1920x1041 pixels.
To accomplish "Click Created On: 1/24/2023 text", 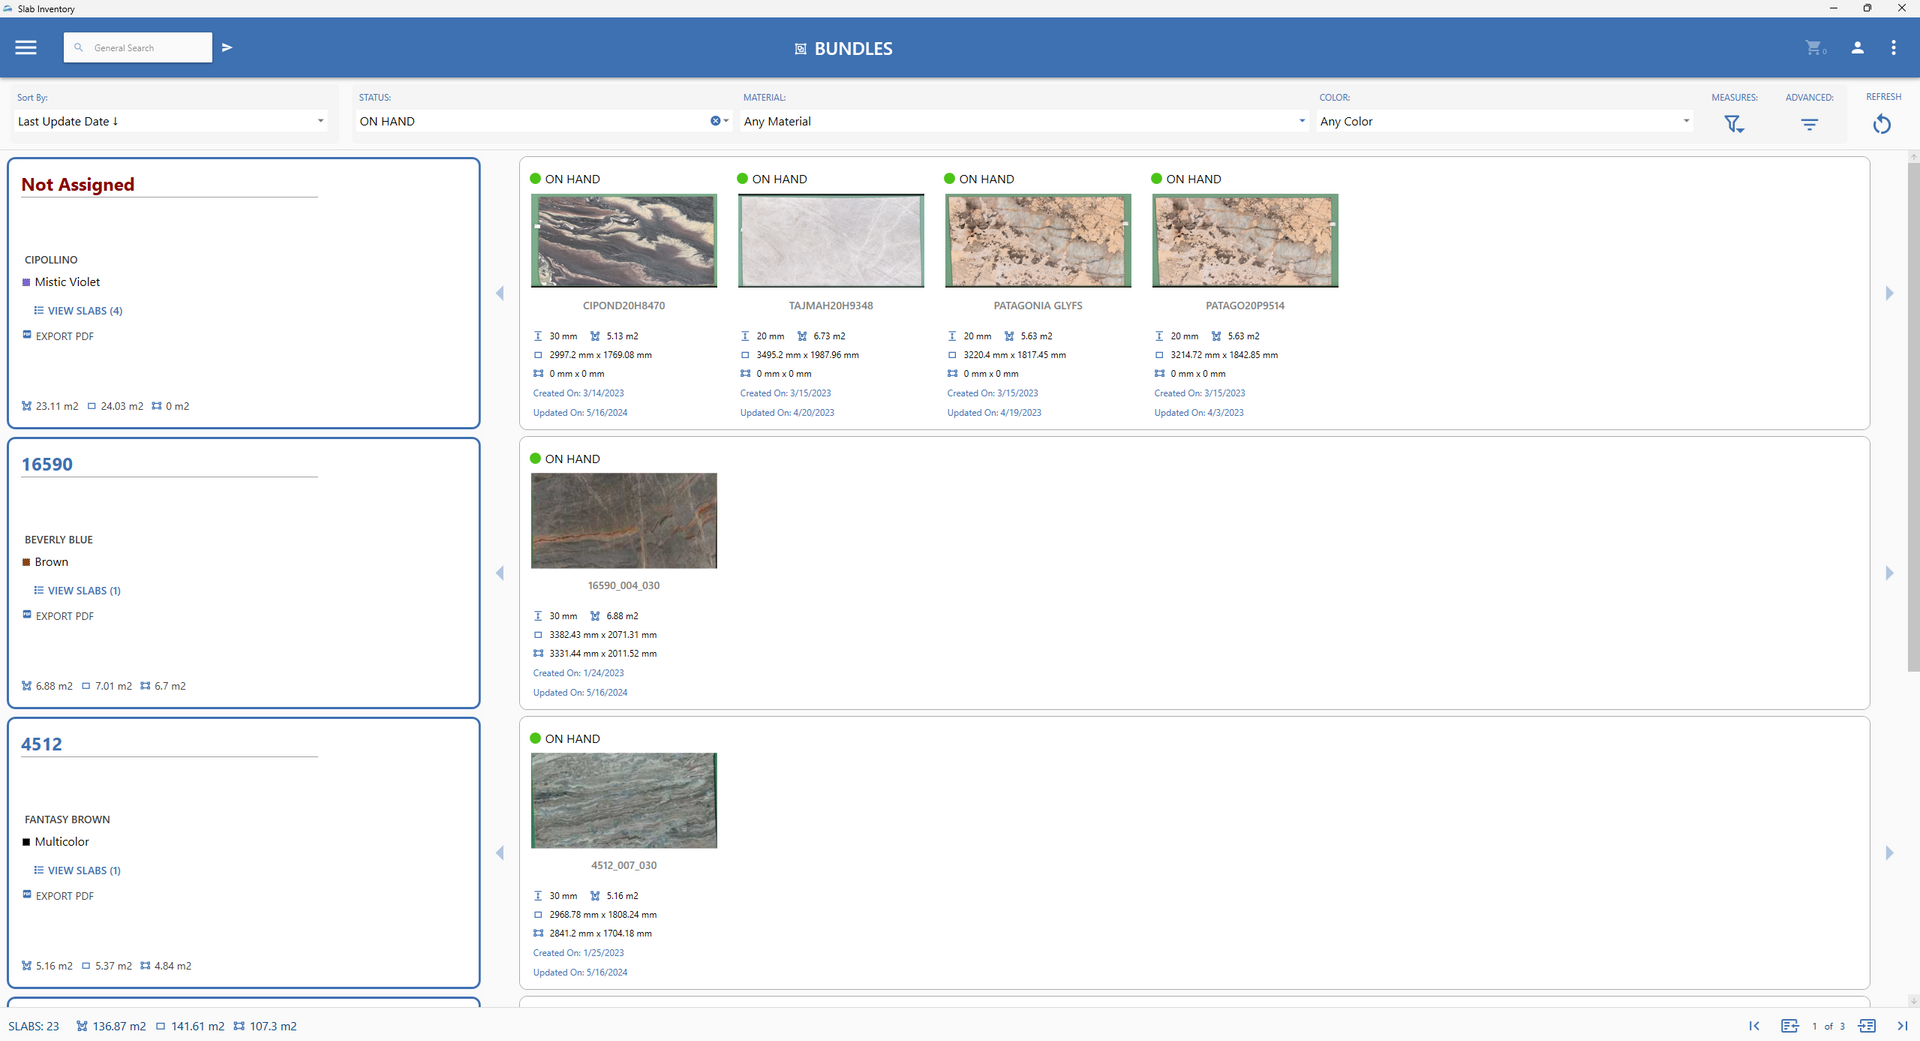I will pyautogui.click(x=579, y=673).
